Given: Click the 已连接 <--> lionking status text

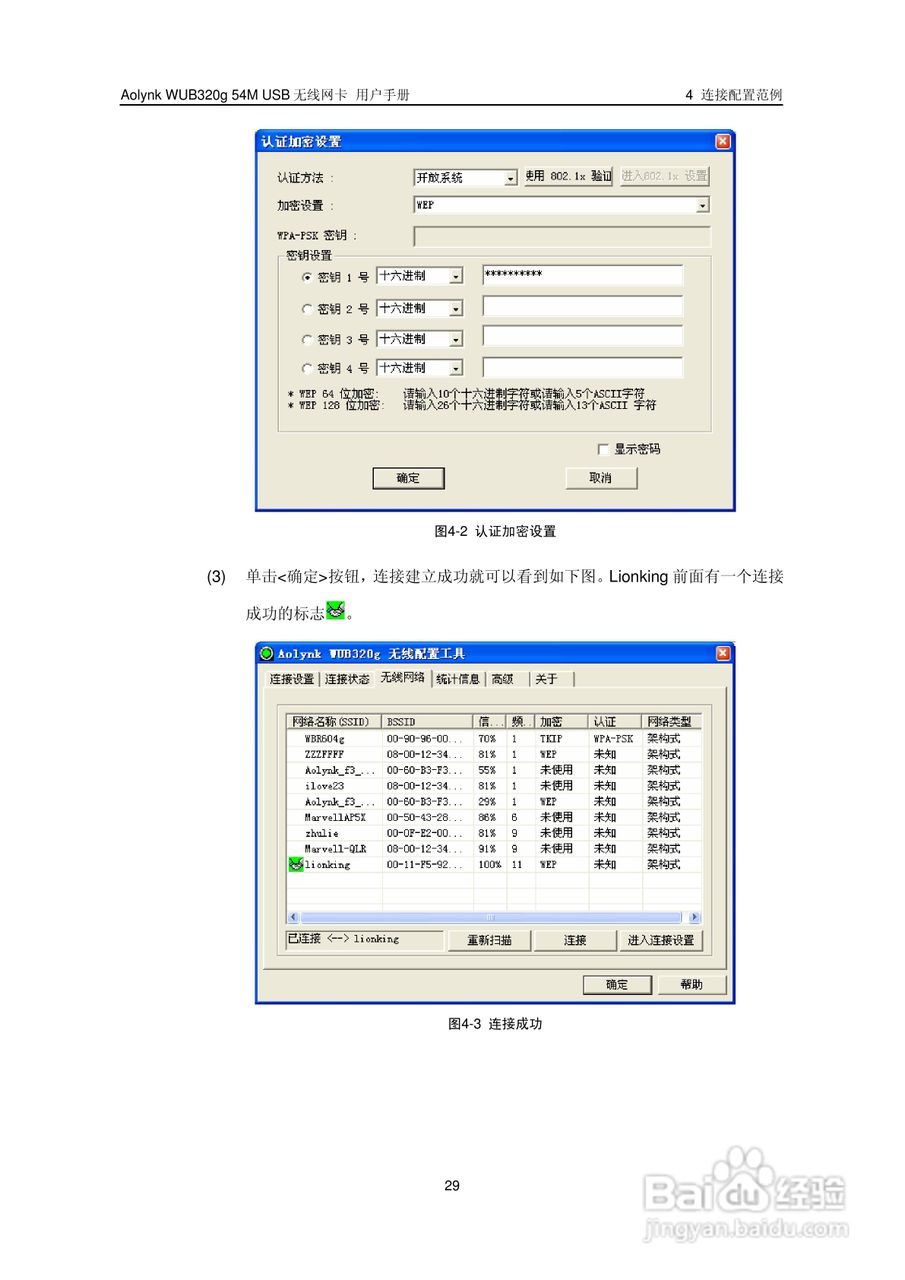Looking at the screenshot, I should point(343,939).
